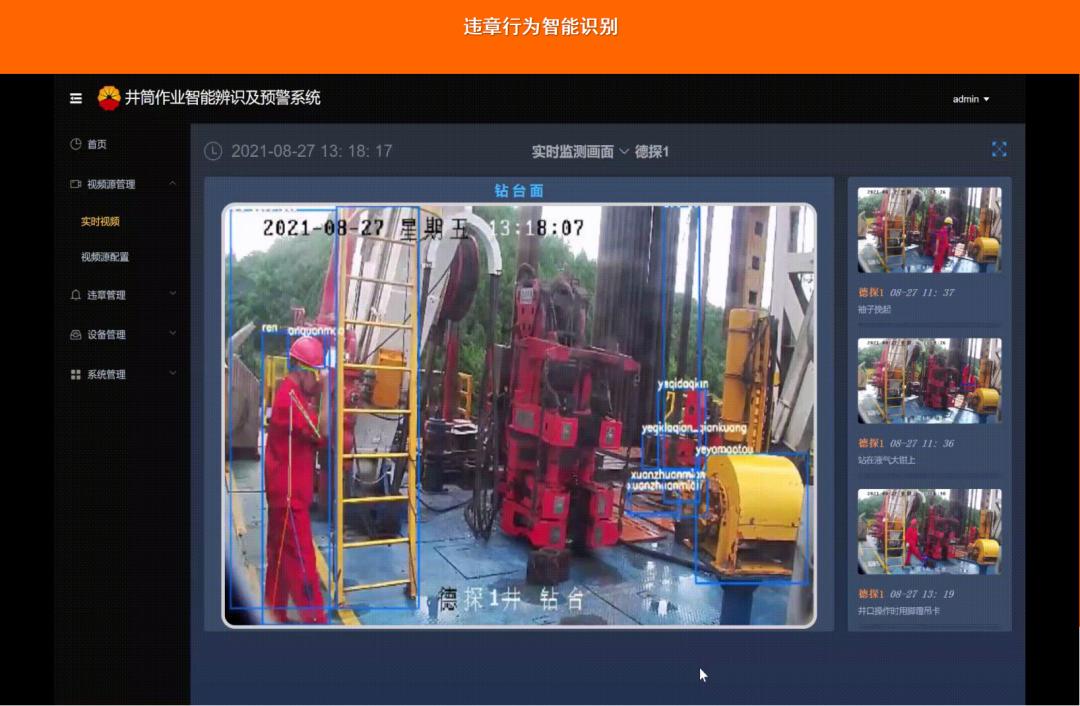1080x706 pixels.
Task: Click the 德探1 well name label
Action: [652, 152]
